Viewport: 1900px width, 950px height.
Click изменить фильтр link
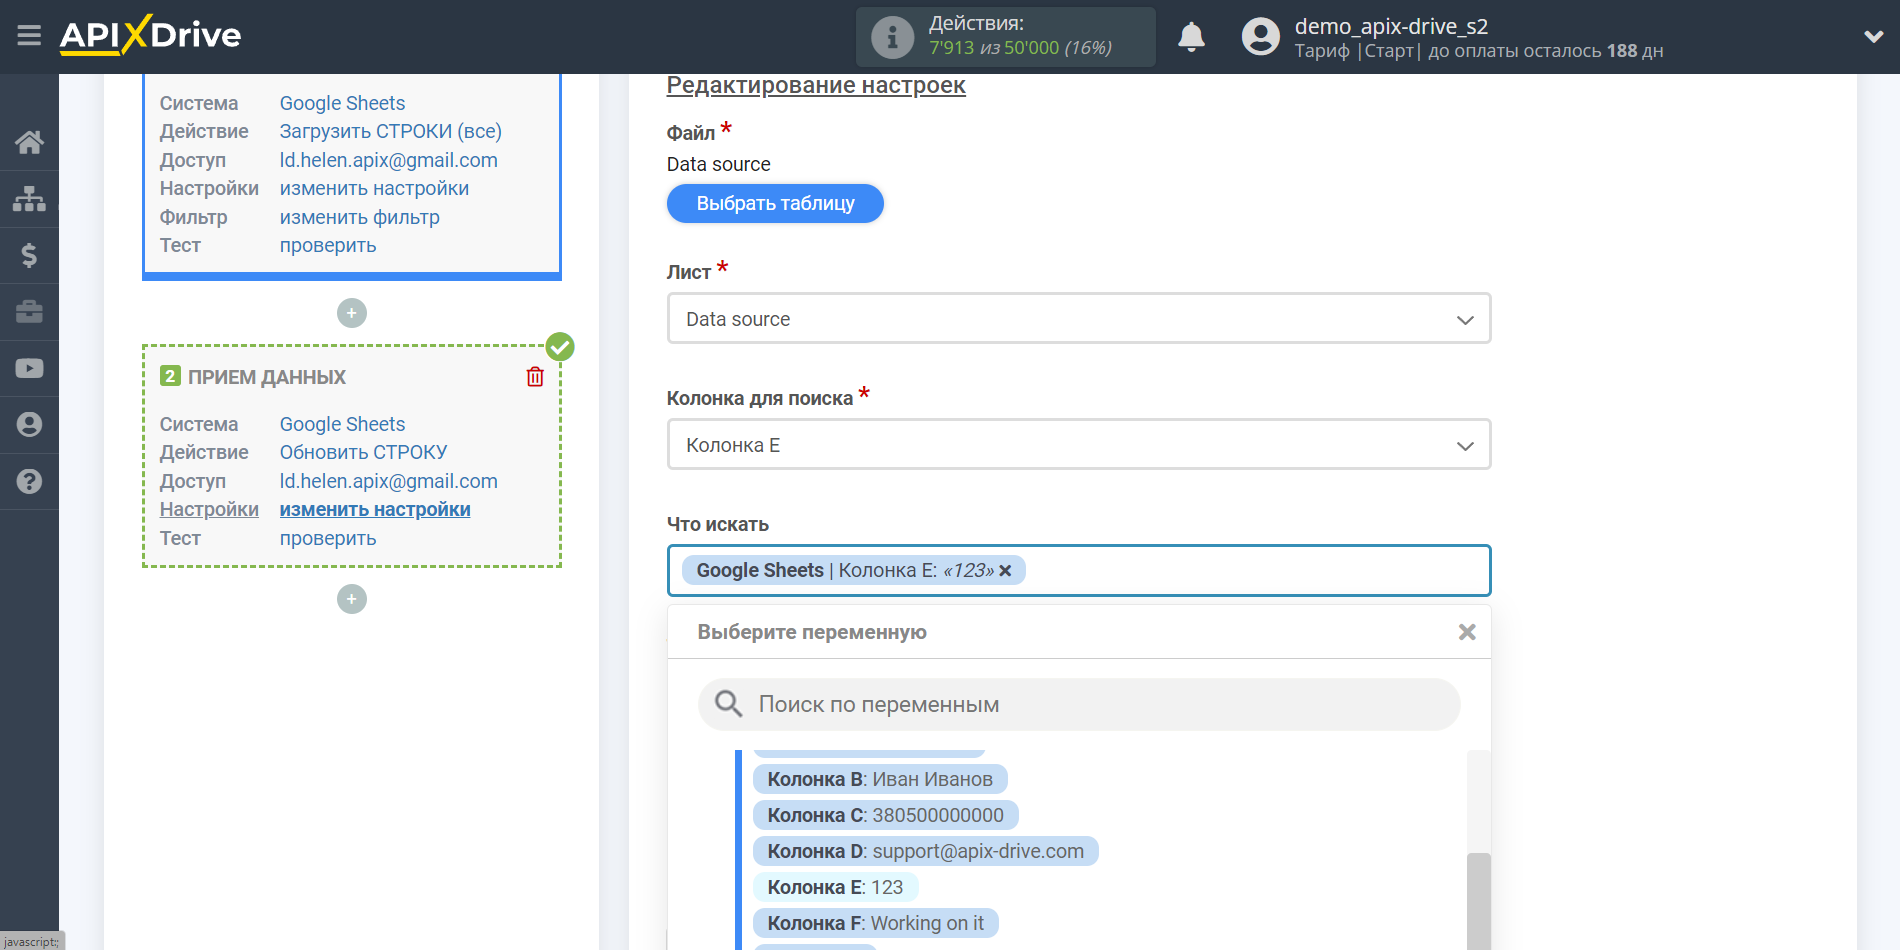click(x=359, y=217)
